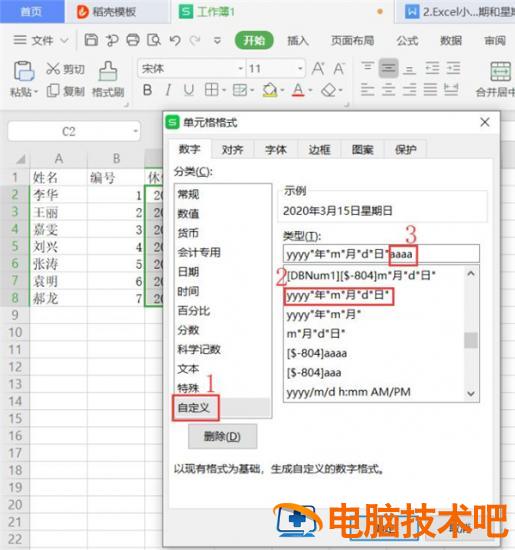Viewport: 515px width, 550px height.
Task: Open the Paste (粘贴) options arrow
Action: [36, 93]
